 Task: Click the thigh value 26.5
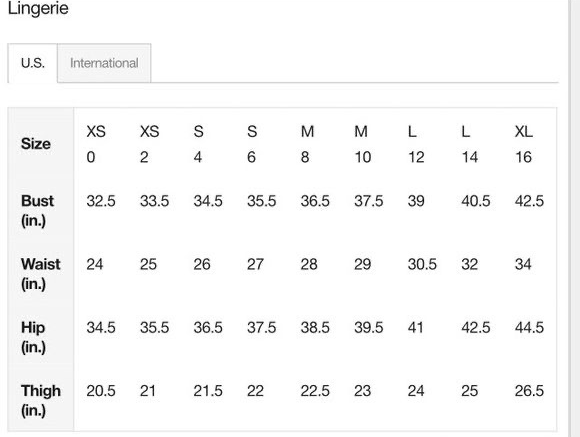pos(529,391)
